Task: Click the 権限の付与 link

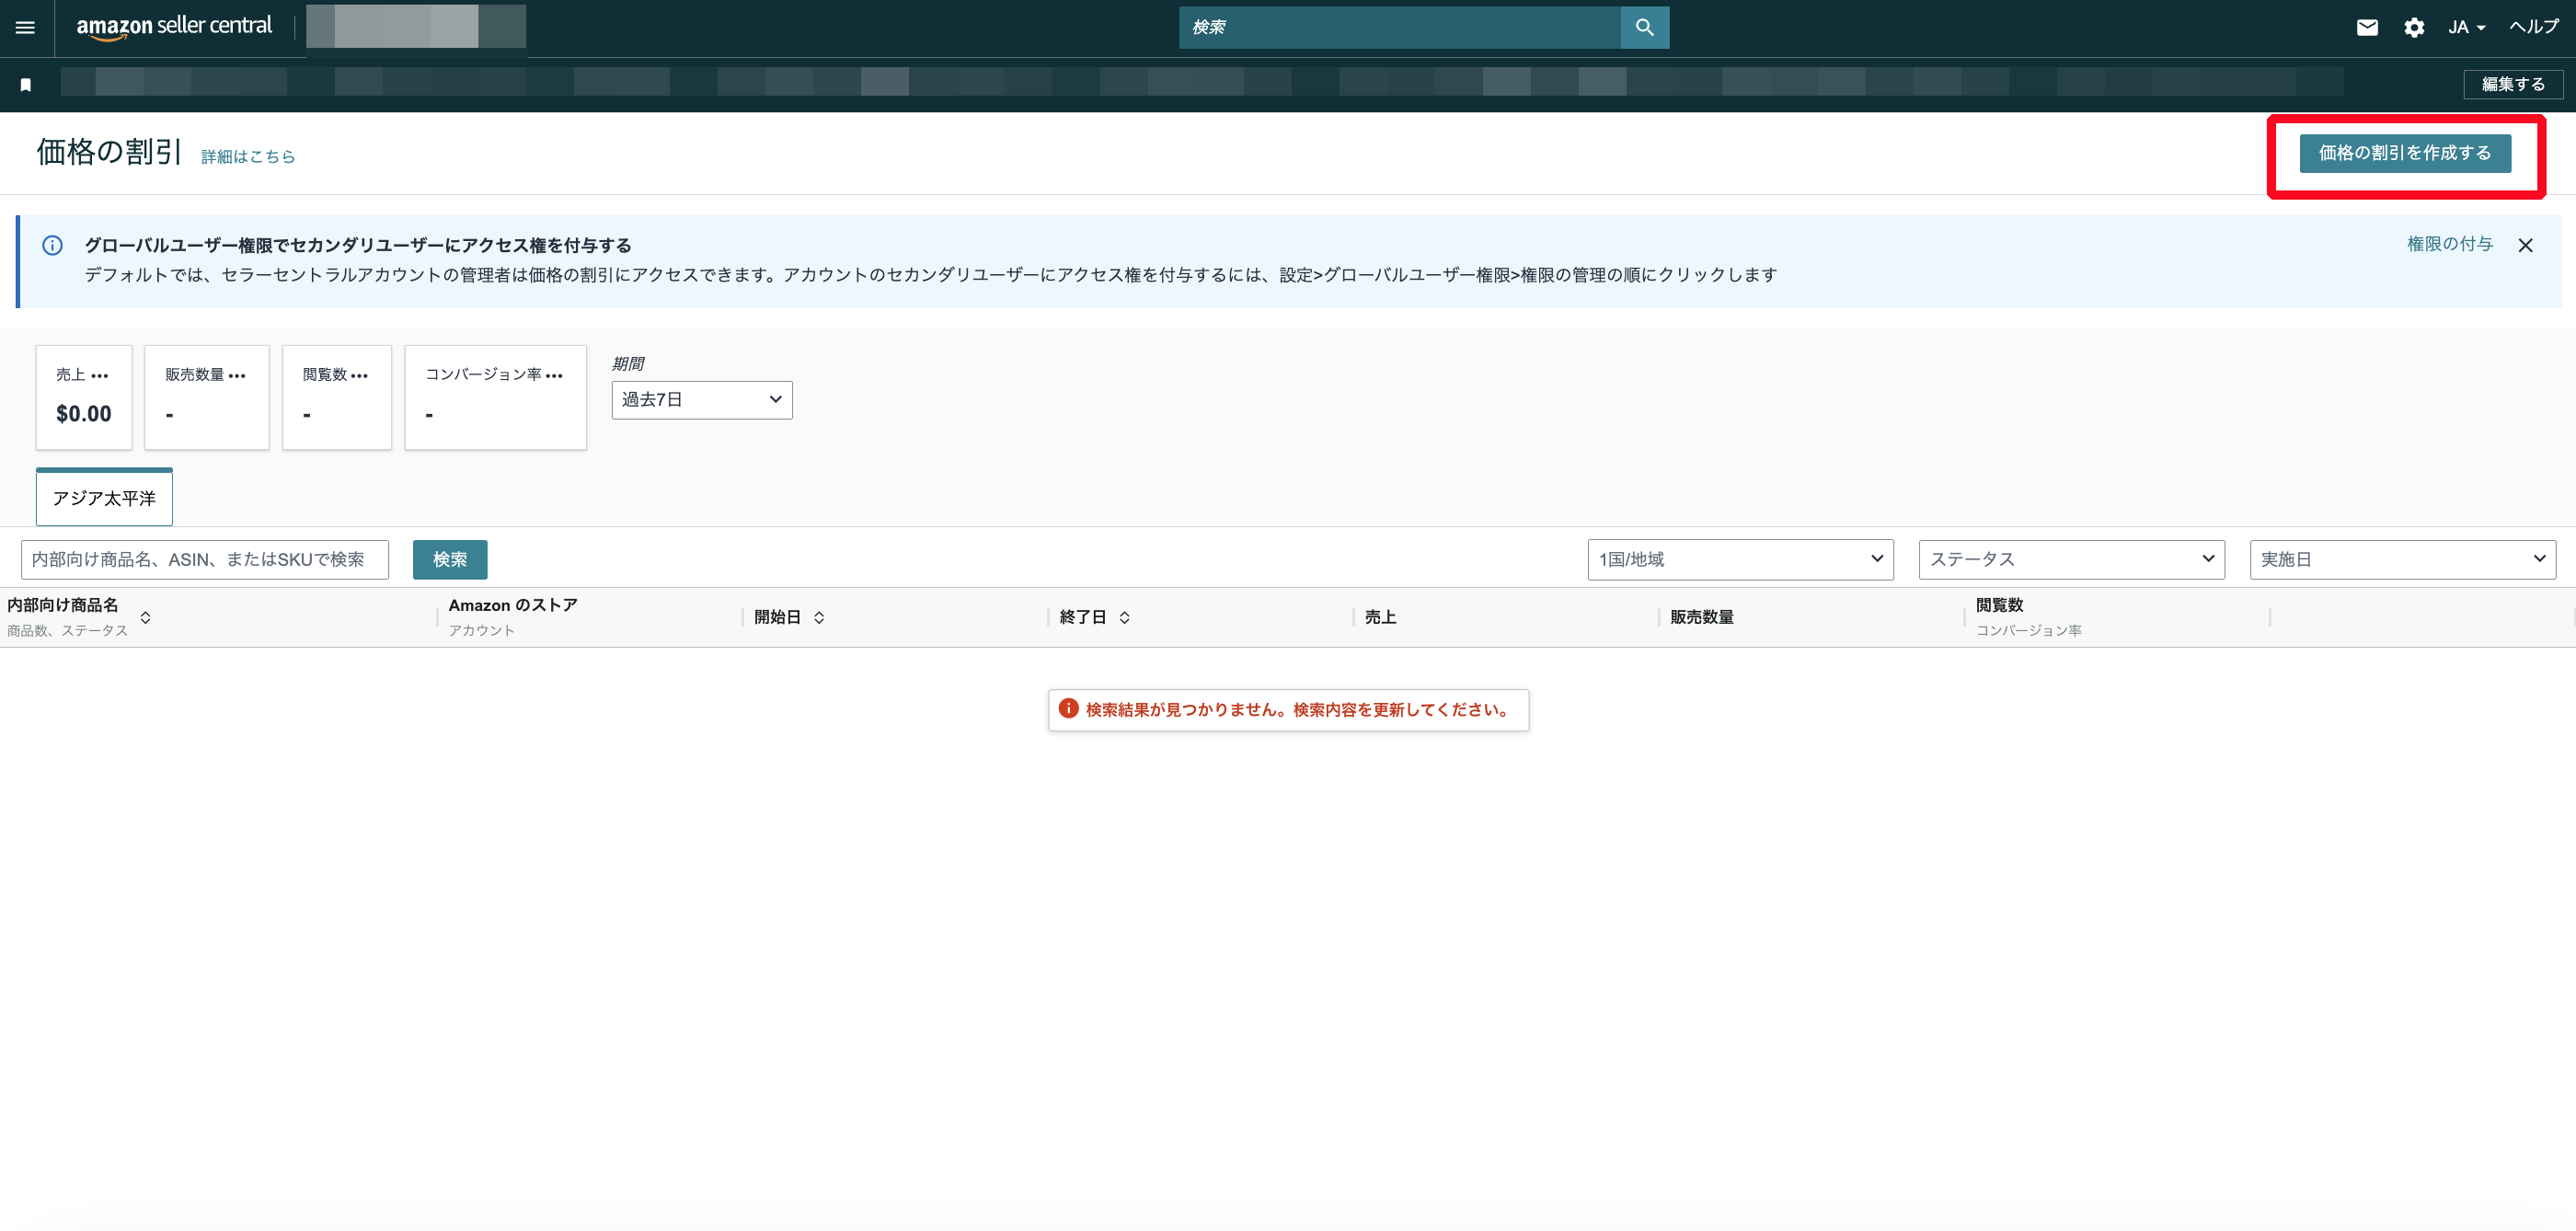Action: click(2449, 244)
